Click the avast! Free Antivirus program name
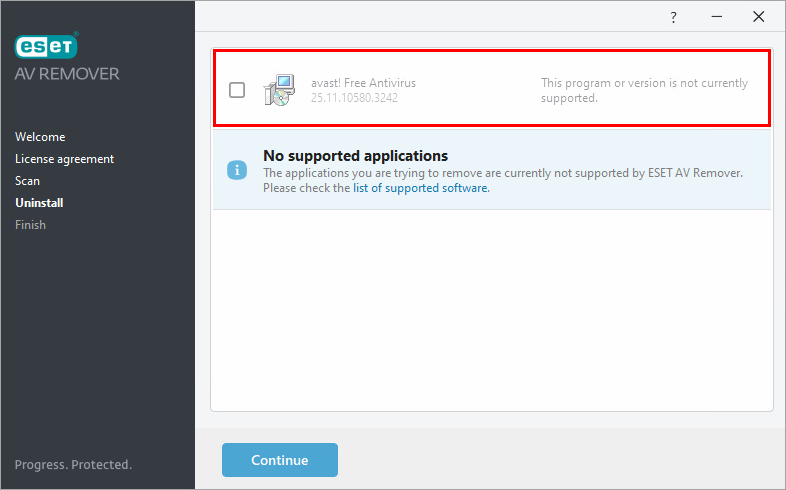Image resolution: width=786 pixels, height=490 pixels. click(363, 83)
